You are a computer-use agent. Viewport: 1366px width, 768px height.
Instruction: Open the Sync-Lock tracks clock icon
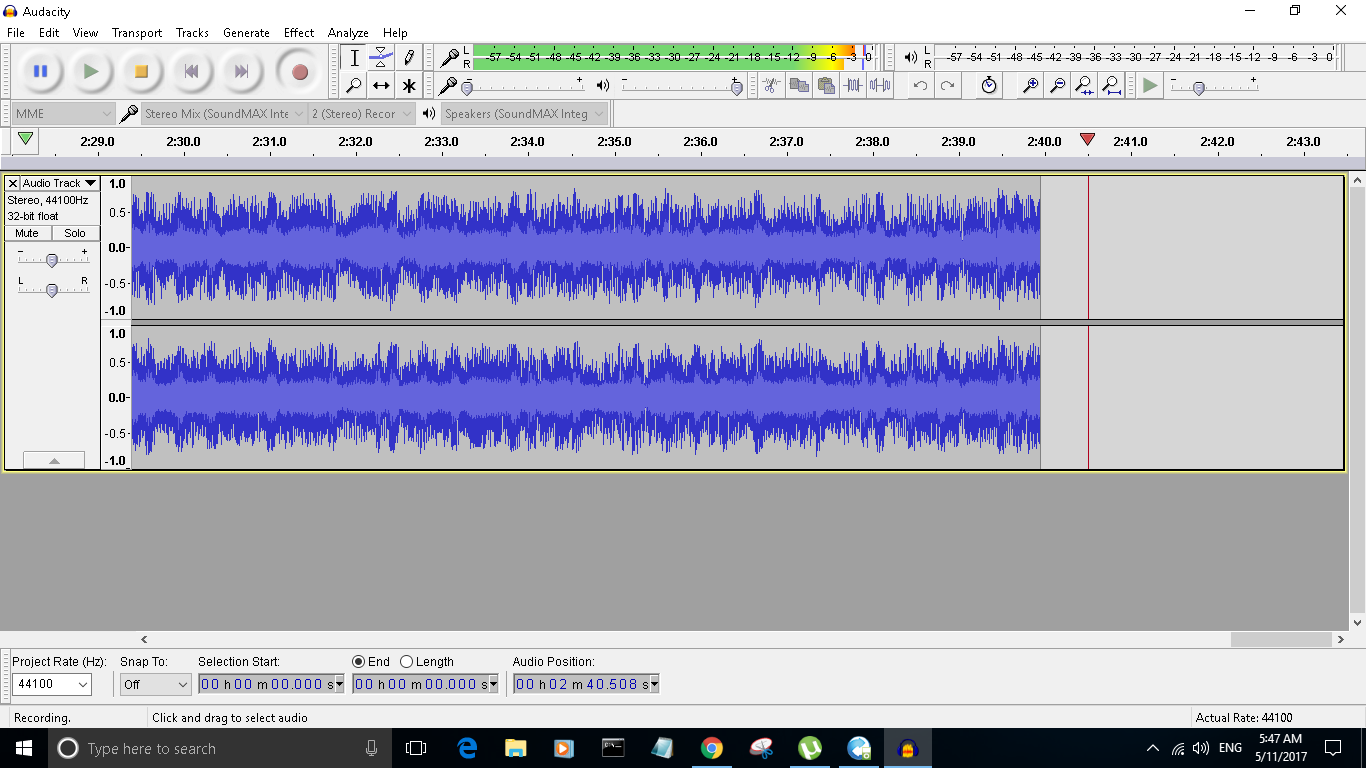click(989, 86)
